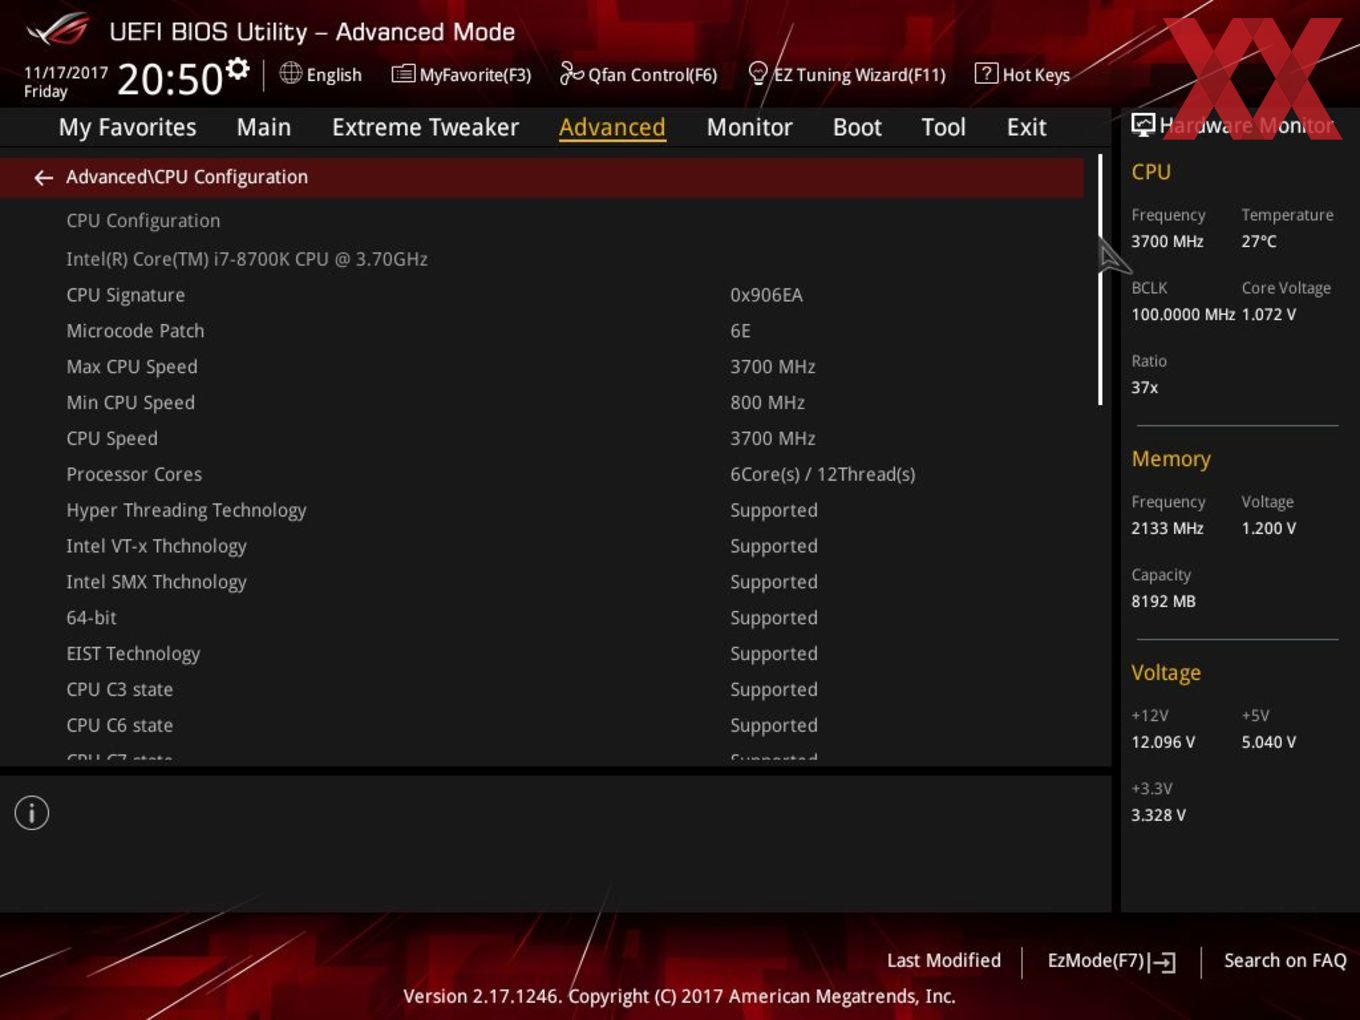
Task: Click the 37x ratio value
Action: [x=1145, y=388]
